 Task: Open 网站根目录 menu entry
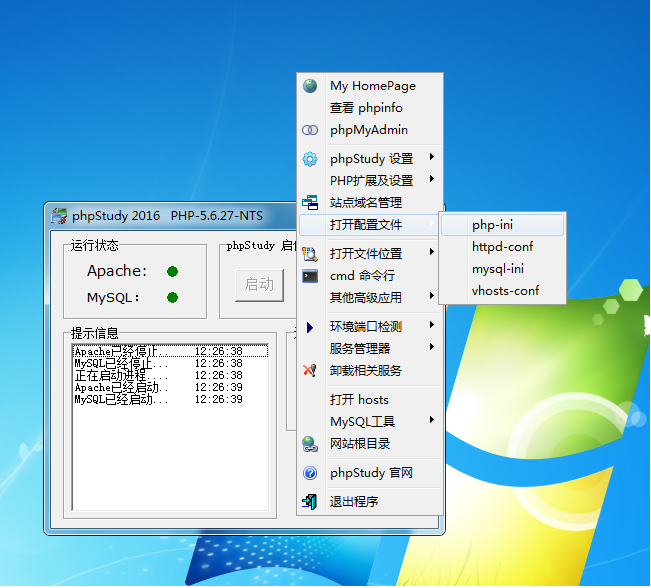point(370,443)
